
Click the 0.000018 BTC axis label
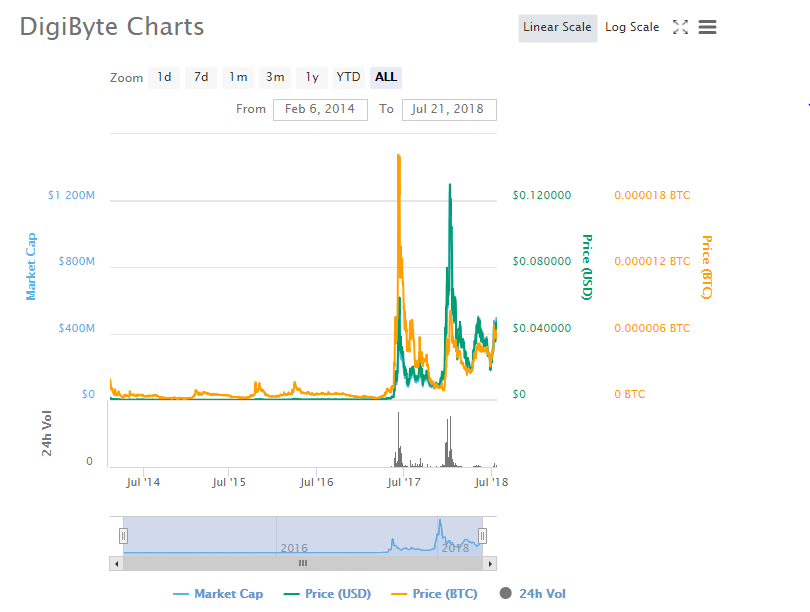click(652, 195)
